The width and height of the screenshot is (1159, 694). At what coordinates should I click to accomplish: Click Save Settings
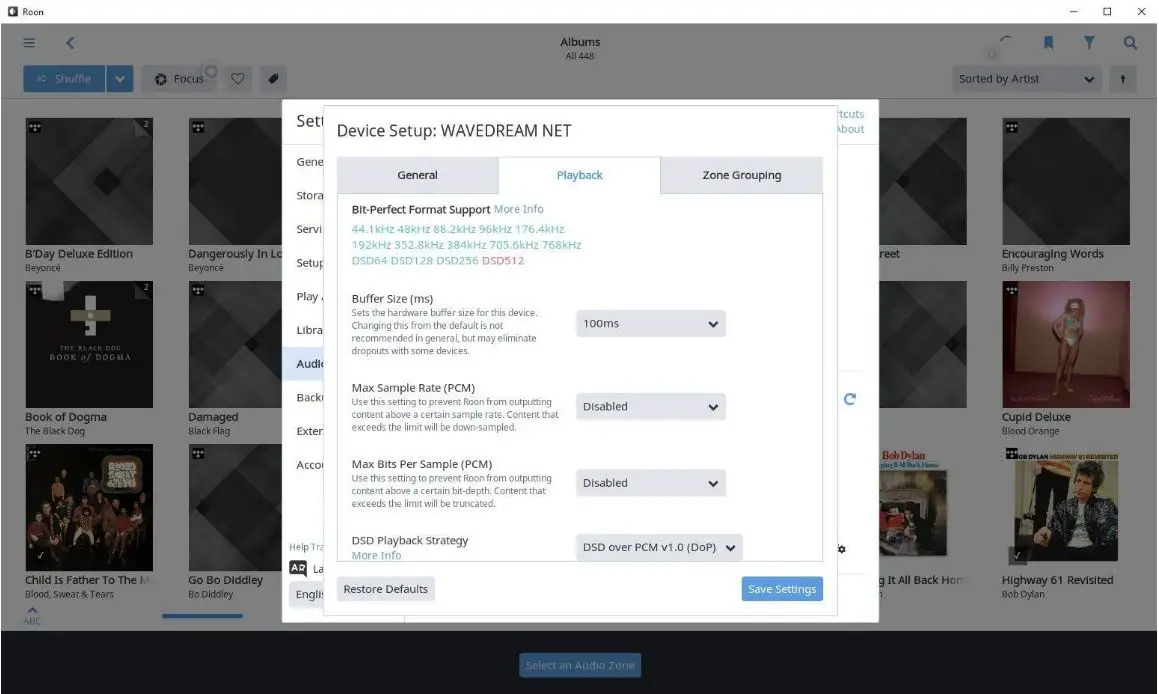tap(782, 589)
